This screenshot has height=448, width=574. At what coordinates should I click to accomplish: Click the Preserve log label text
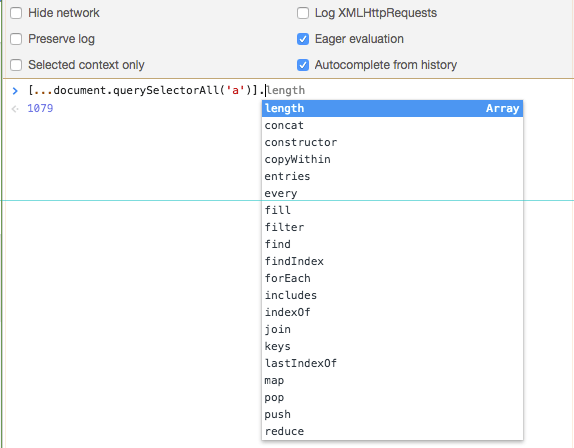pos(62,39)
